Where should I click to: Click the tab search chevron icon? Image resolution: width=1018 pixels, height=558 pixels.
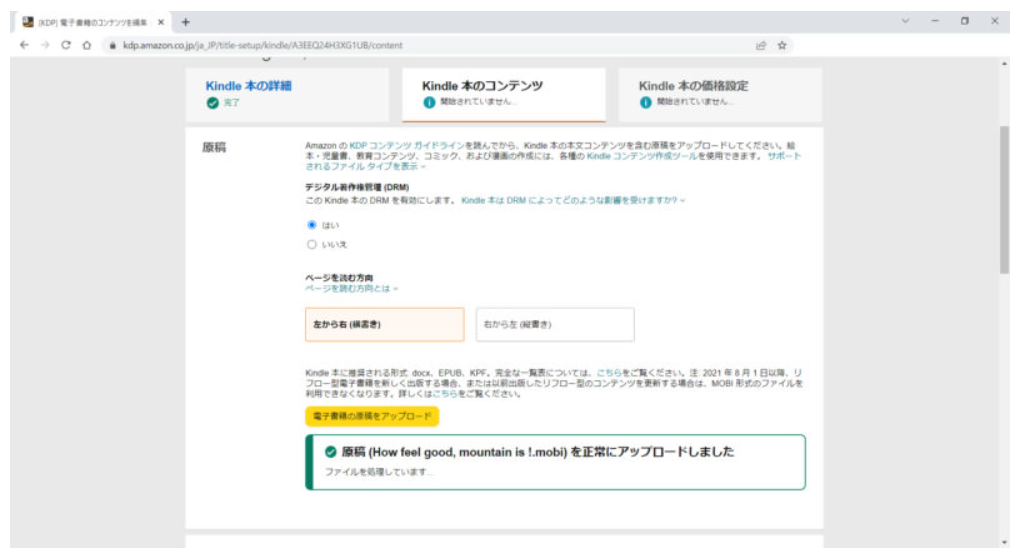tap(905, 21)
